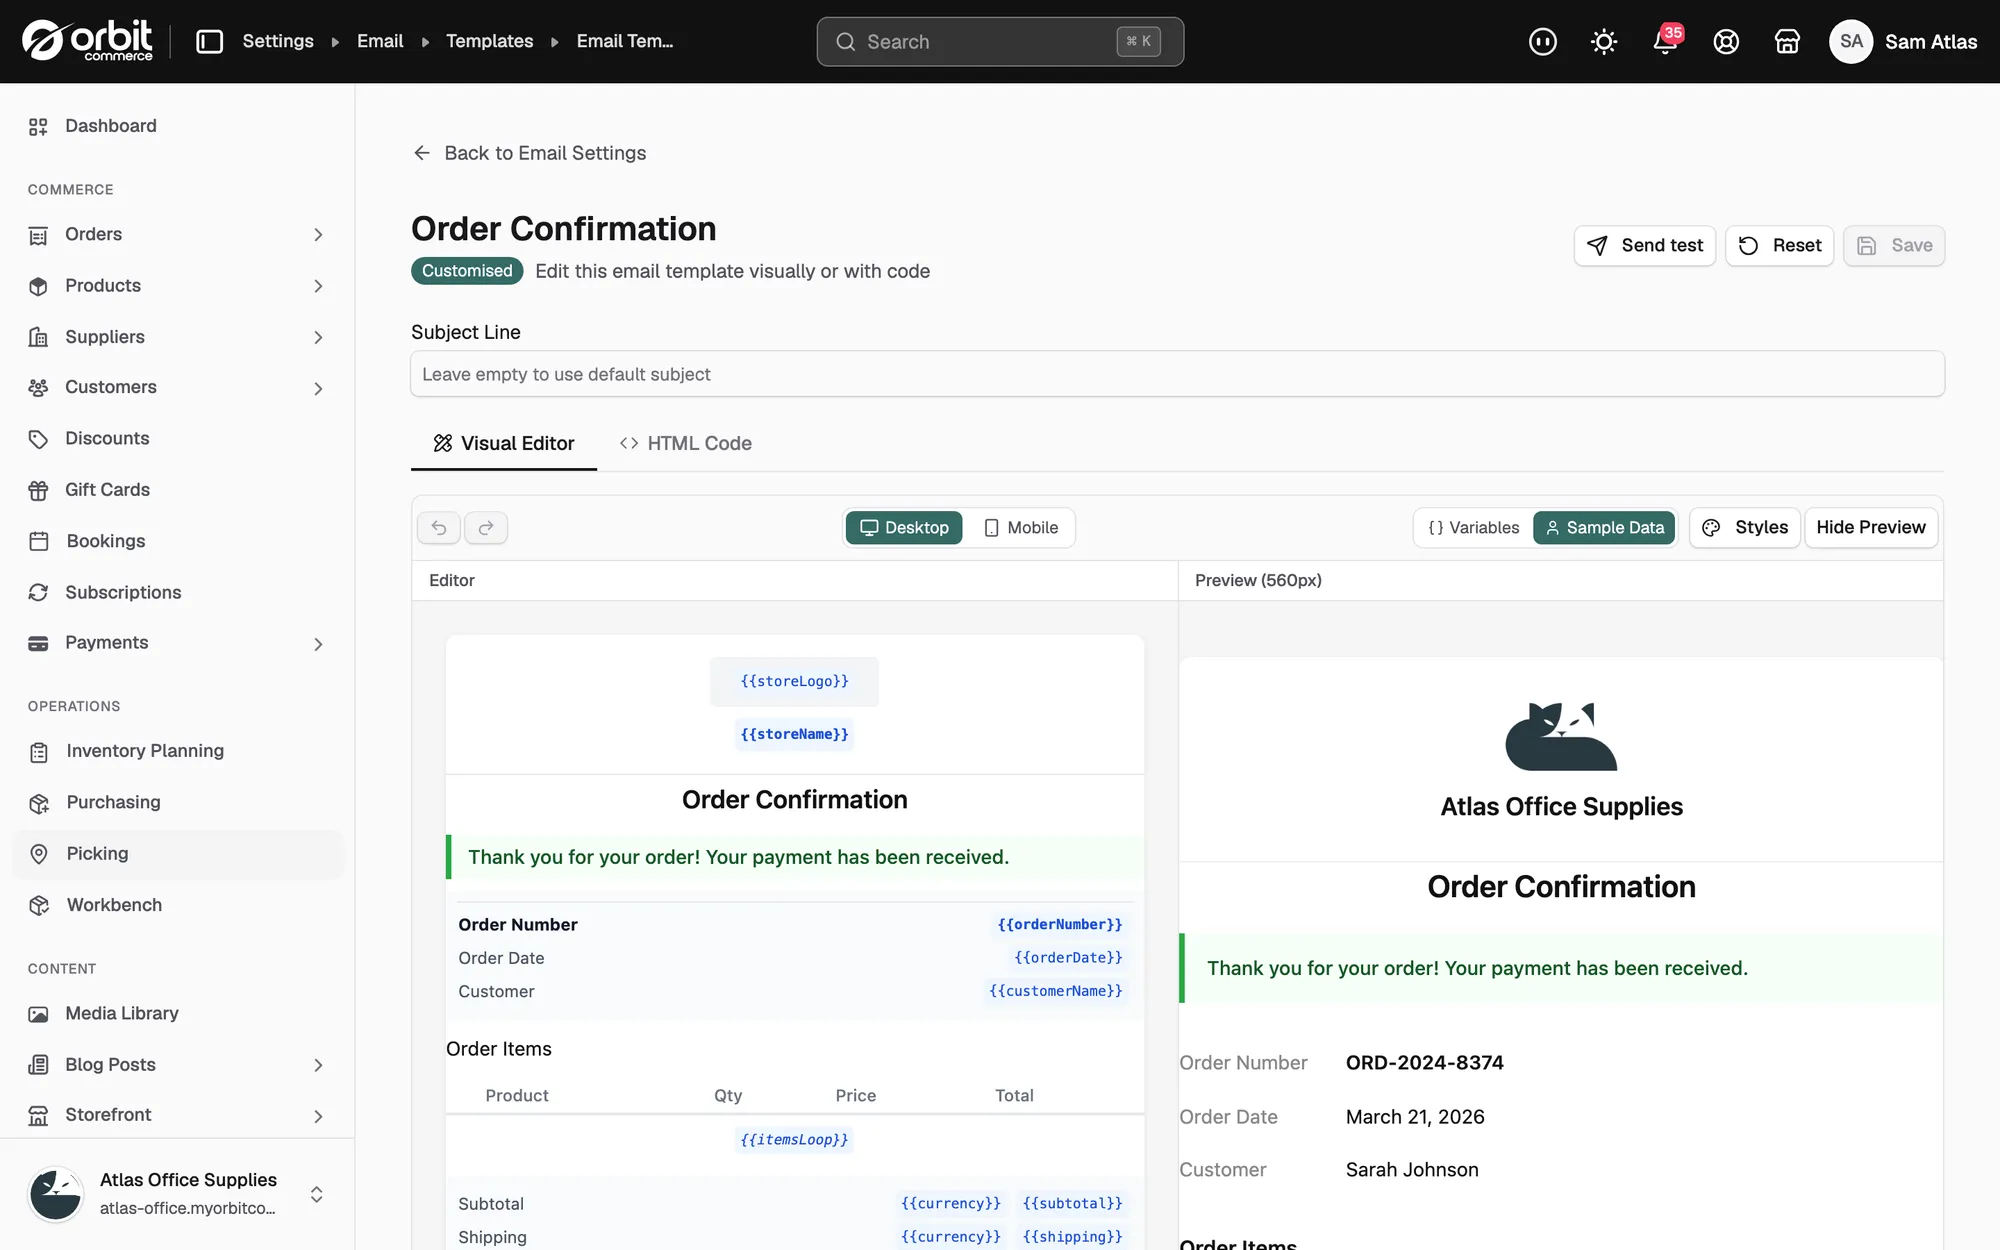Show Variables in preview
This screenshot has height=1250, width=2000.
[x=1473, y=527]
